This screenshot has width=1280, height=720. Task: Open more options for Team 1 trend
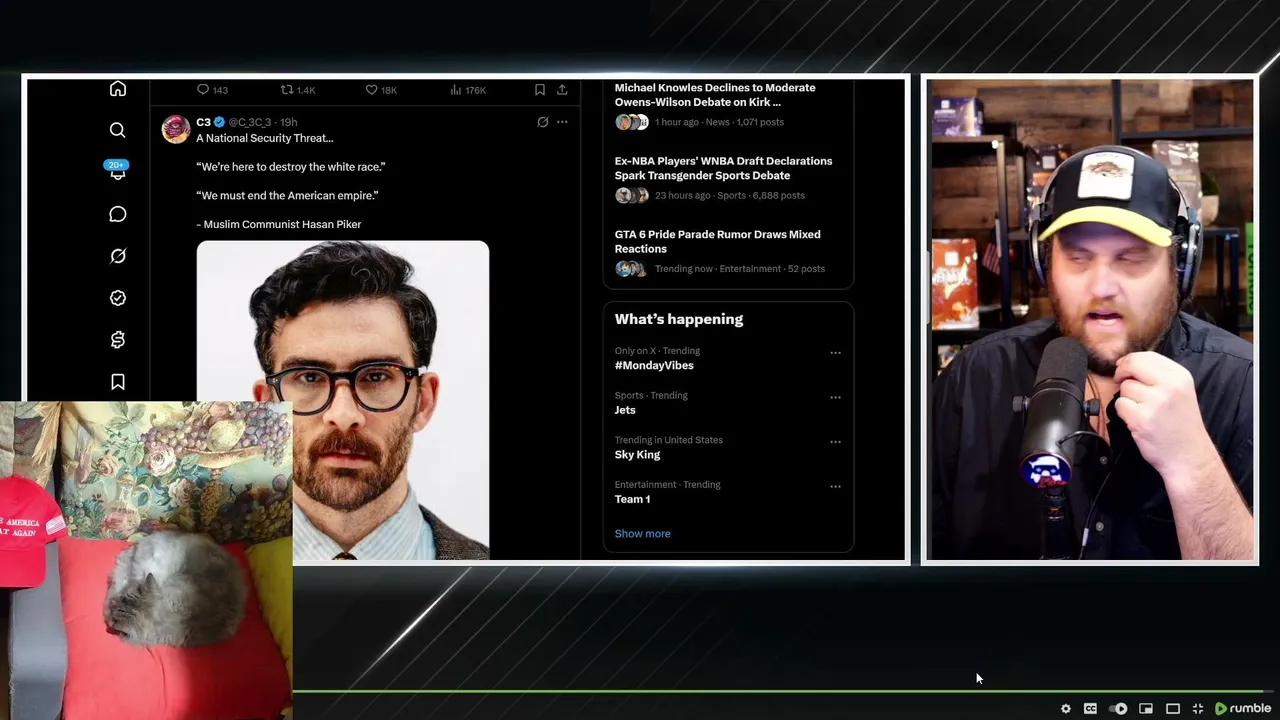click(835, 486)
